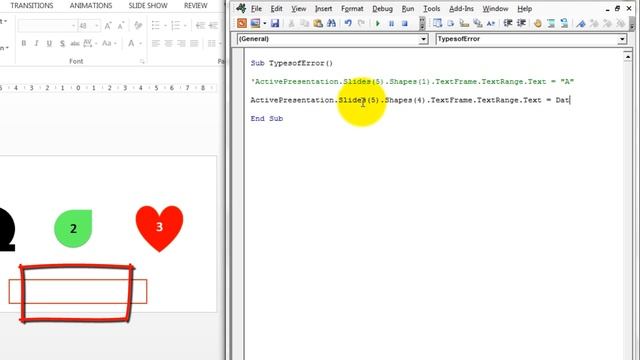The width and height of the screenshot is (640, 360).
Task: Click the Toolbox icon labeled A in VBA toolbar
Action: 491,23
